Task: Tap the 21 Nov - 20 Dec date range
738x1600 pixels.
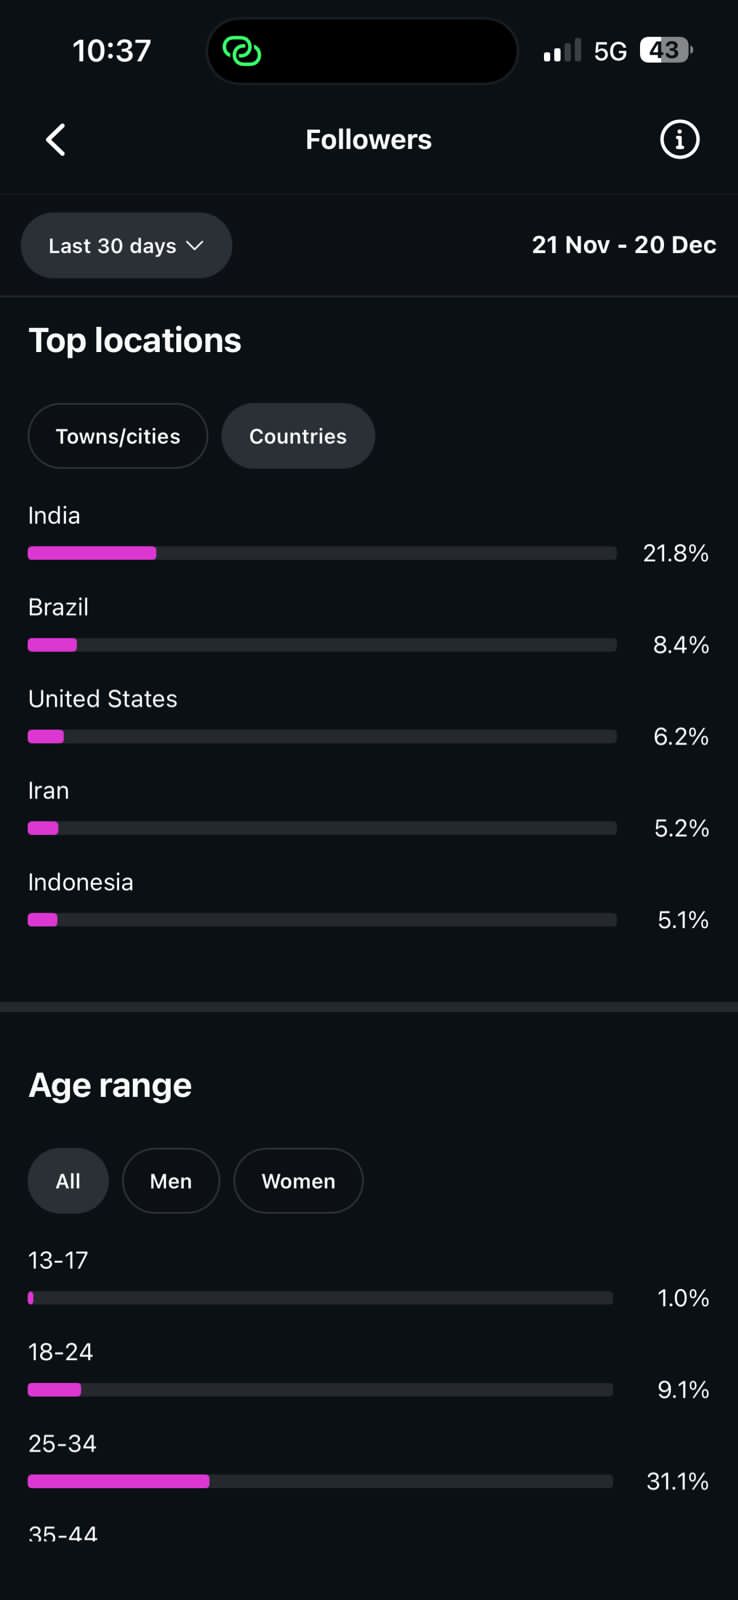Action: [624, 245]
